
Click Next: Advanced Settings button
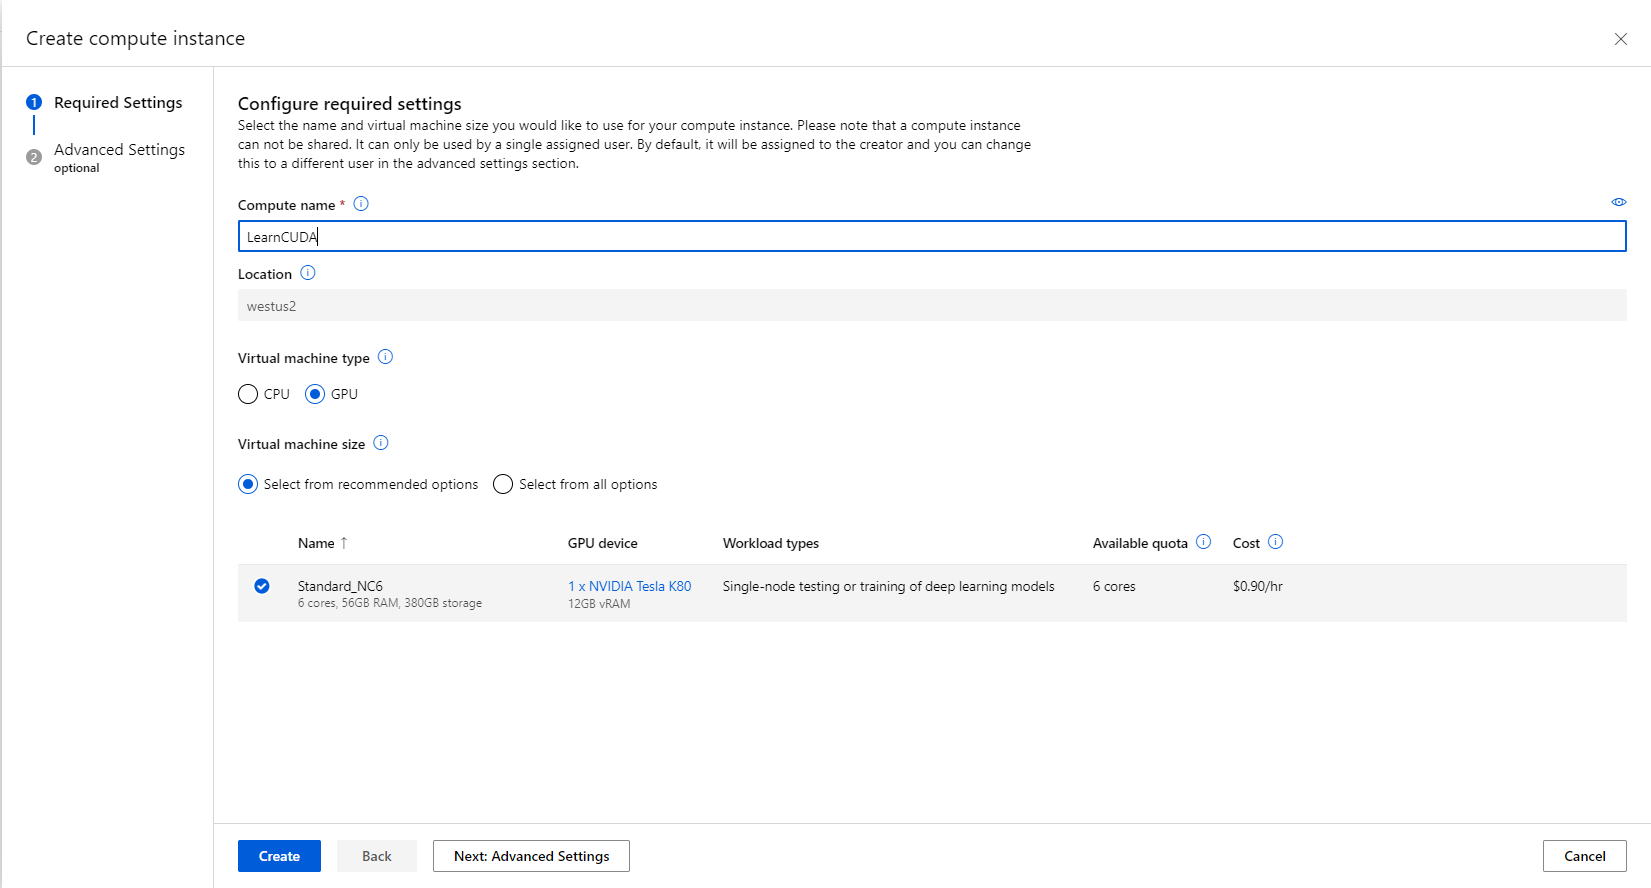pos(531,856)
